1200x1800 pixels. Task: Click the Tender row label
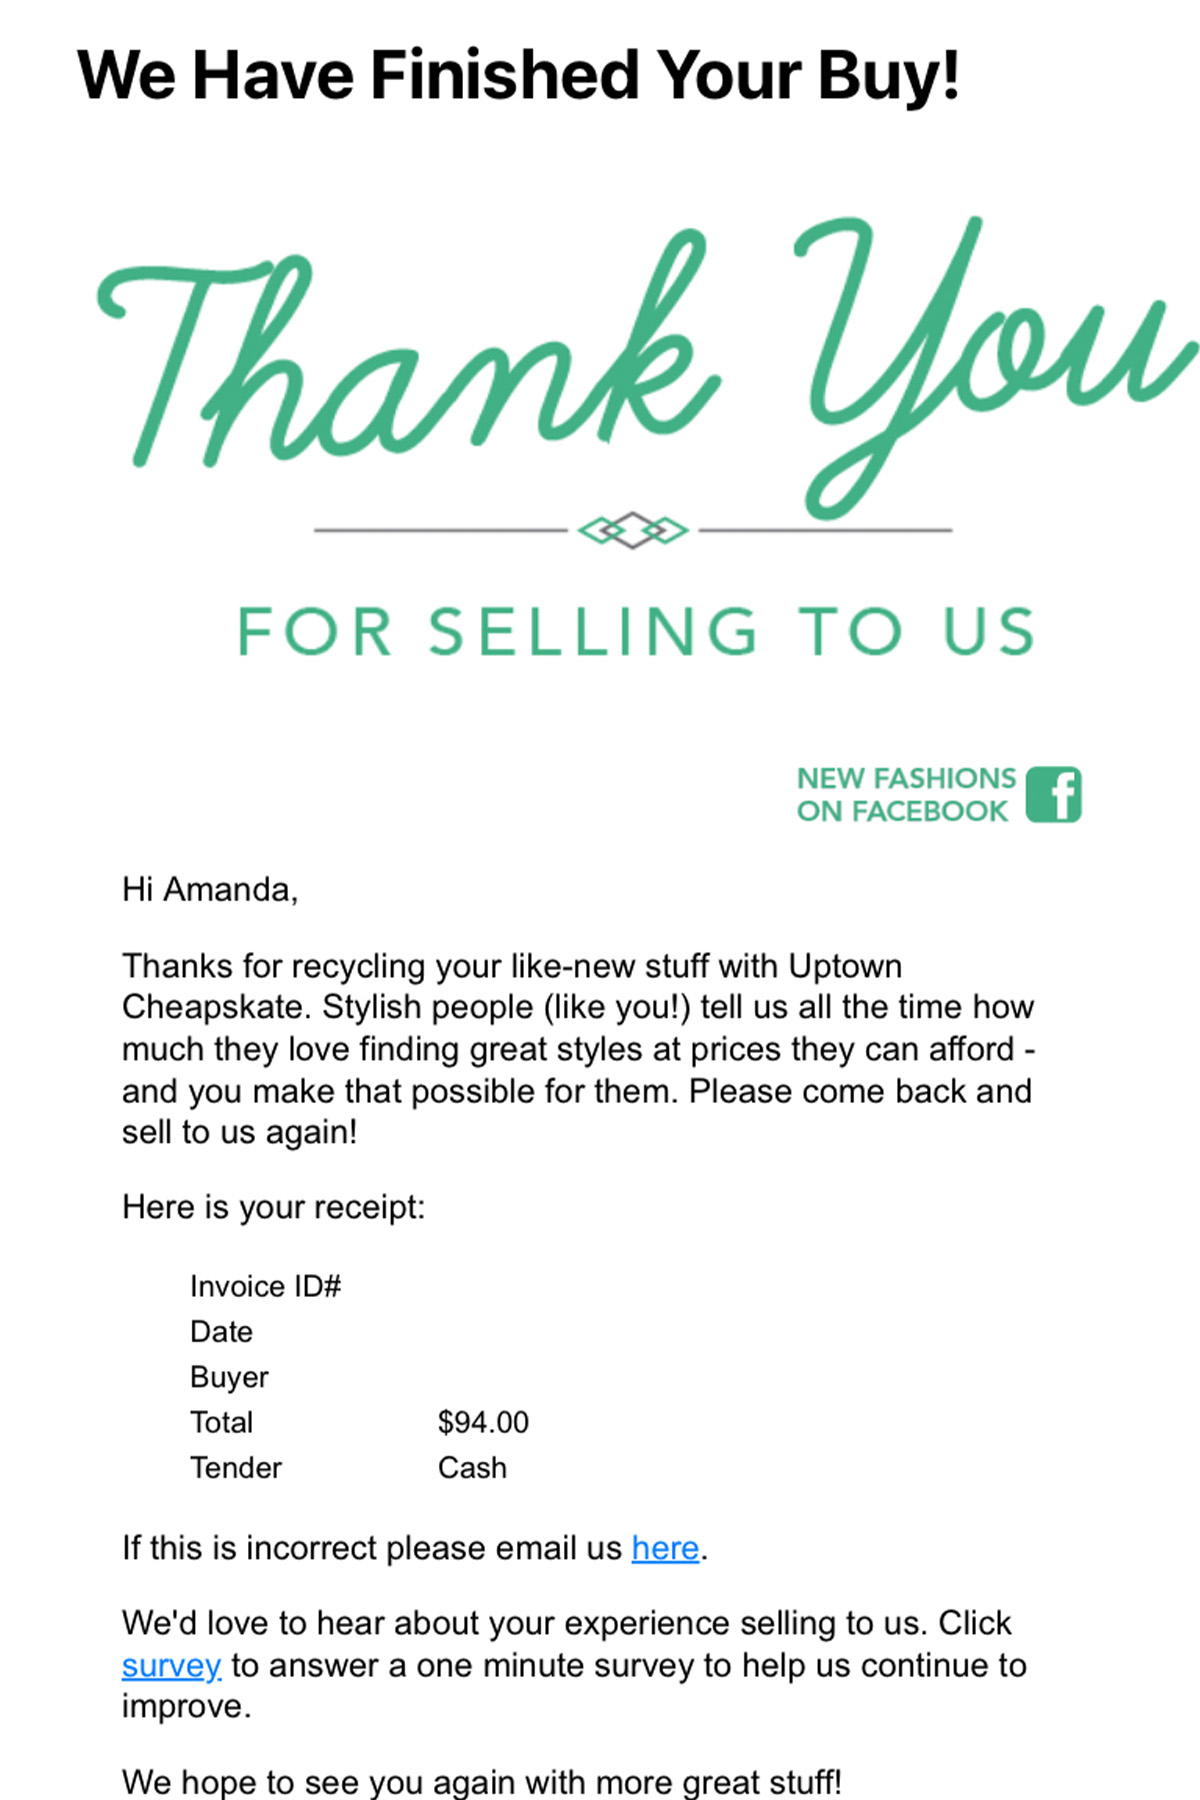236,1468
